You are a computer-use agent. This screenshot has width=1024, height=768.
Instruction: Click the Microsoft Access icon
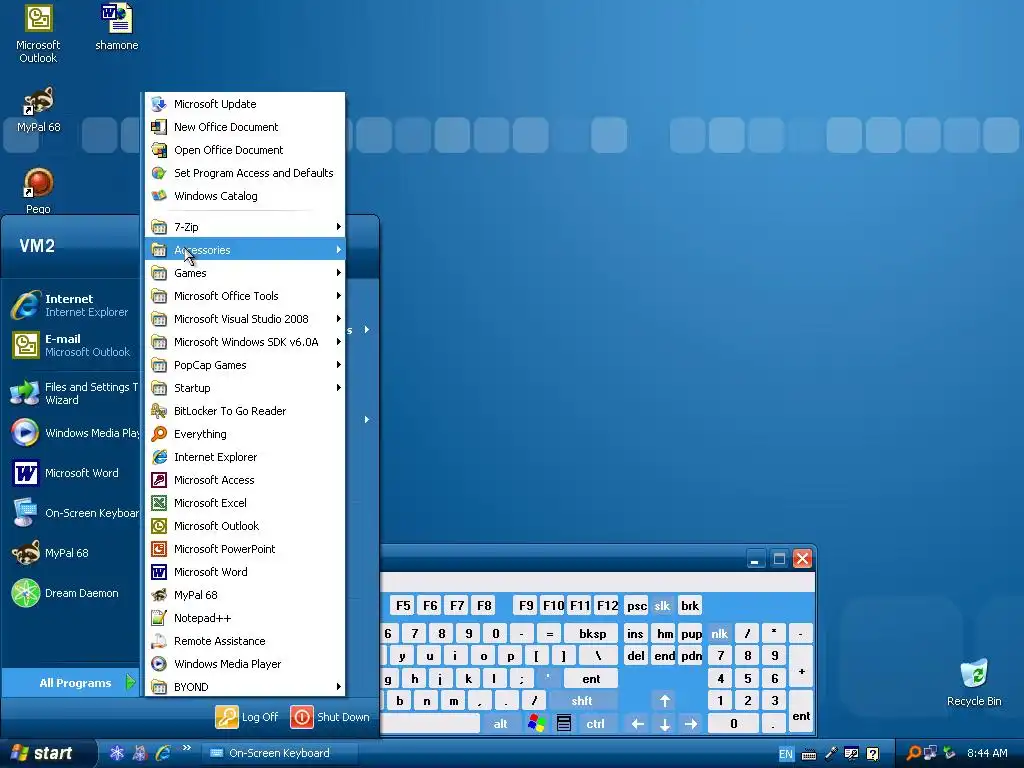point(159,480)
